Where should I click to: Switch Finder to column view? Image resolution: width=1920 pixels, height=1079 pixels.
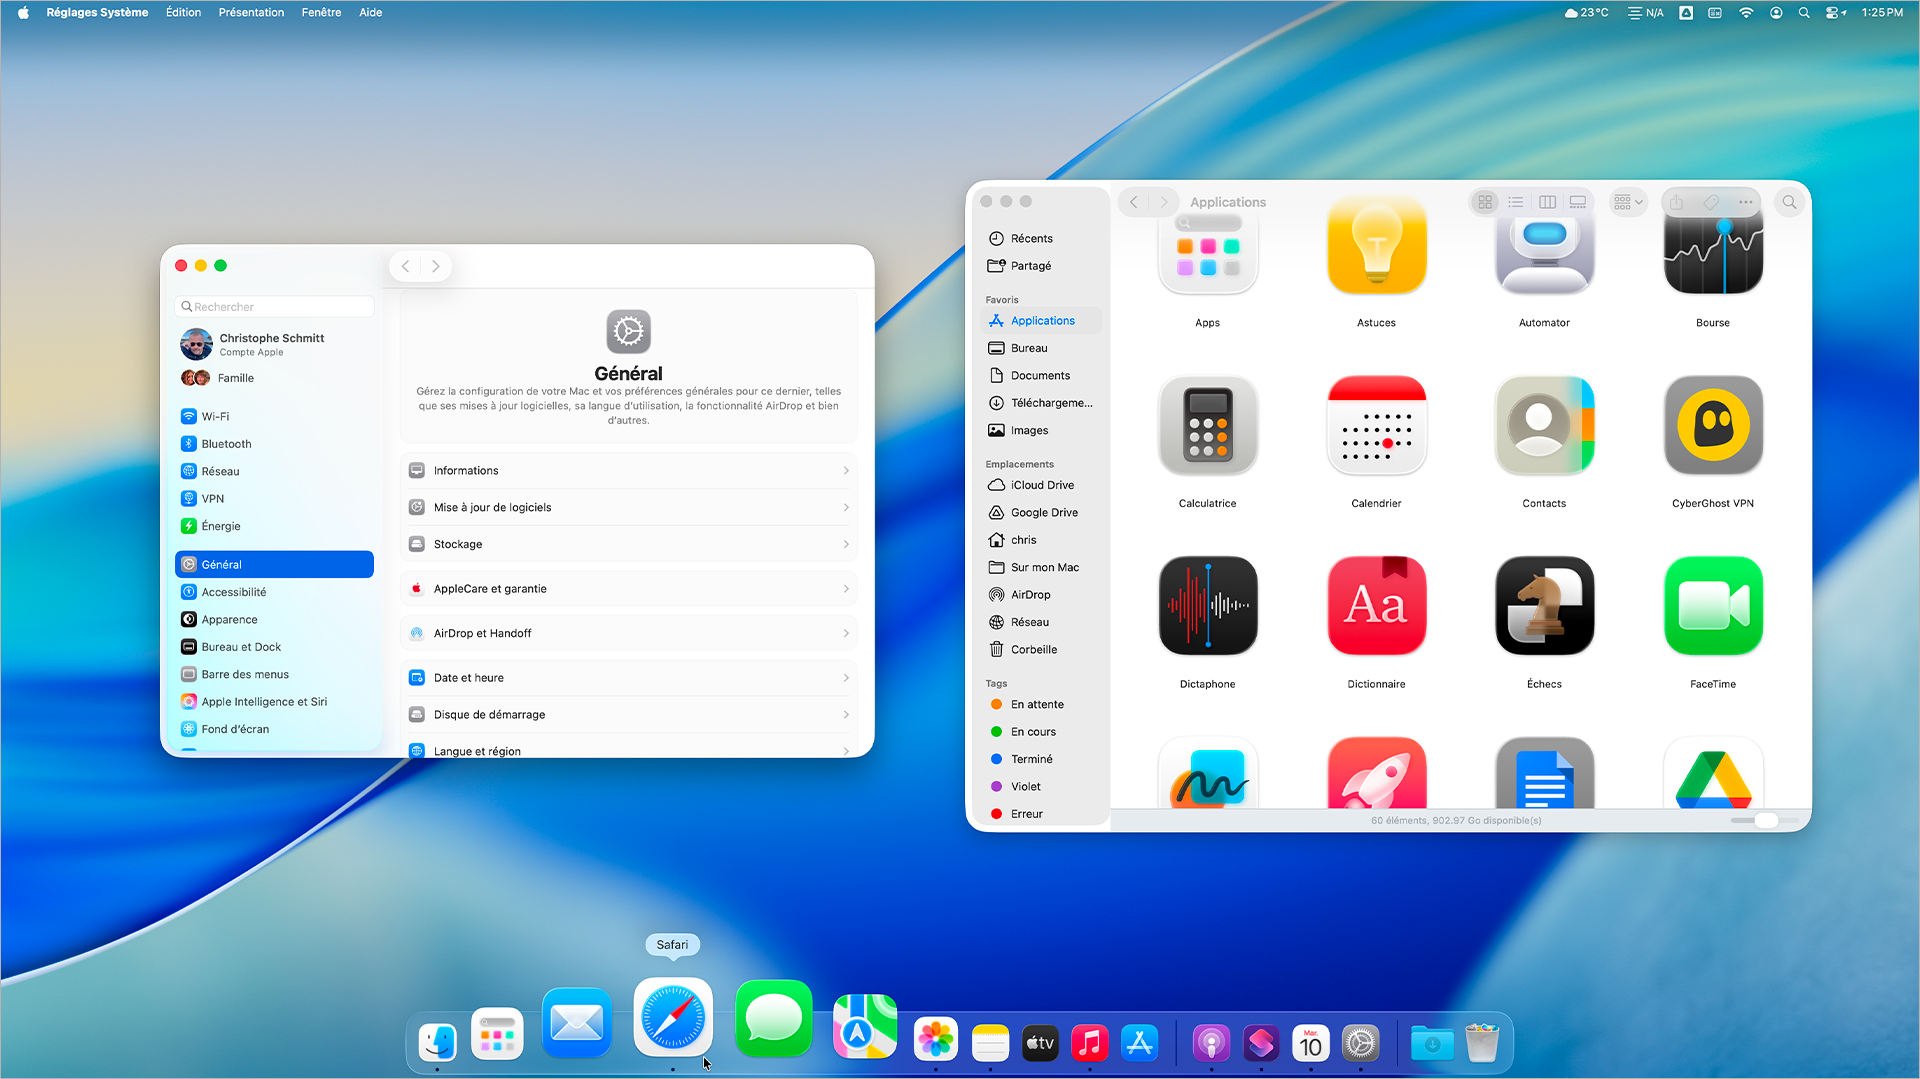(1547, 202)
